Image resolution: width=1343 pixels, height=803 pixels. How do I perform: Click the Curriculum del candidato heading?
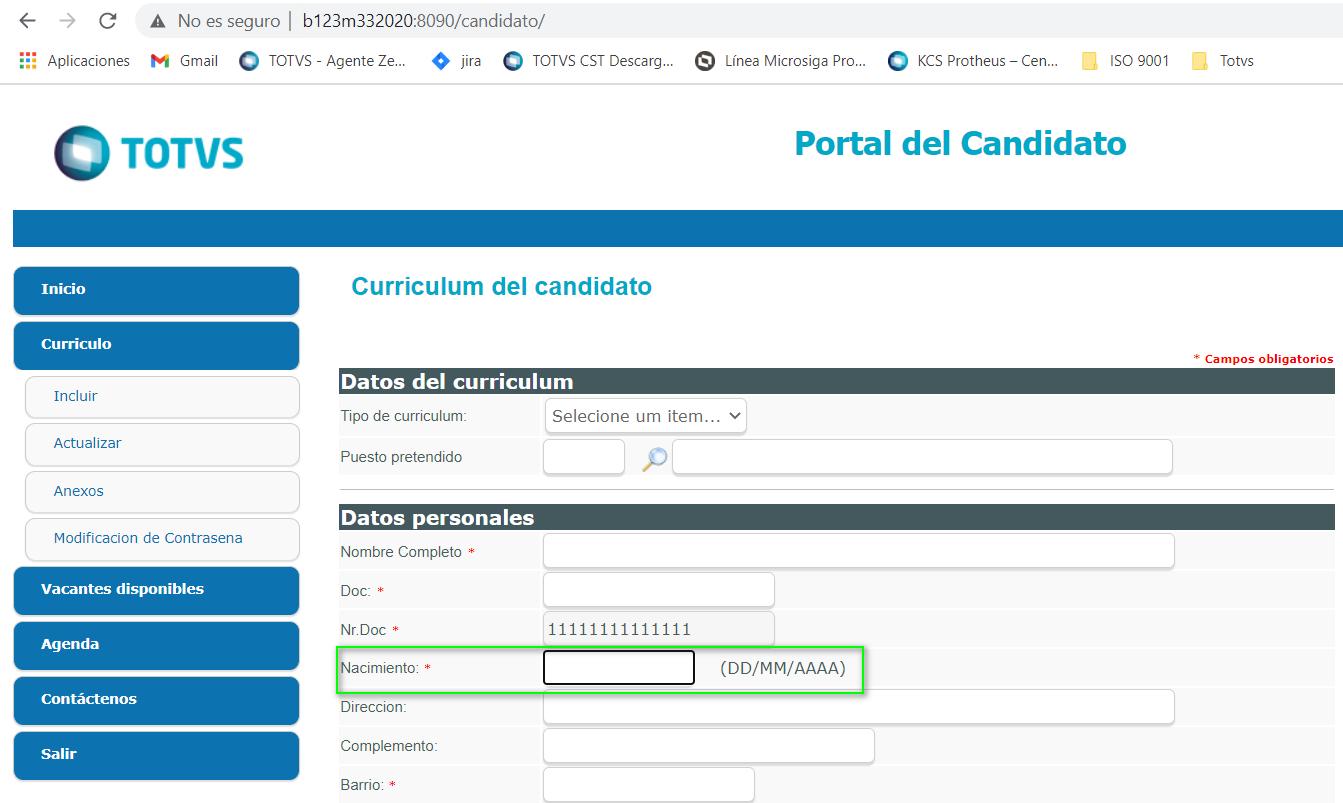[501, 287]
